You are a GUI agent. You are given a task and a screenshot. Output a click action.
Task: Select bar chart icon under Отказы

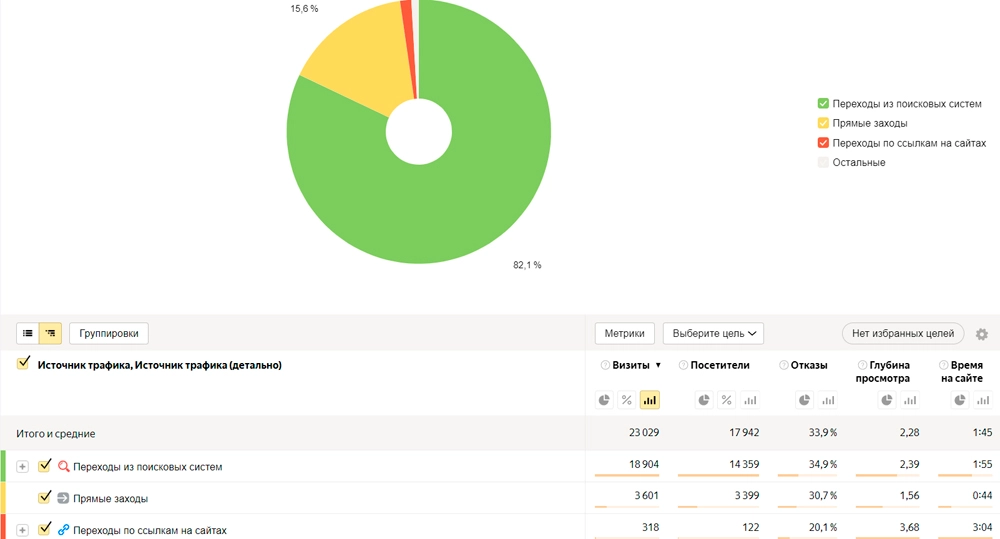pos(828,400)
